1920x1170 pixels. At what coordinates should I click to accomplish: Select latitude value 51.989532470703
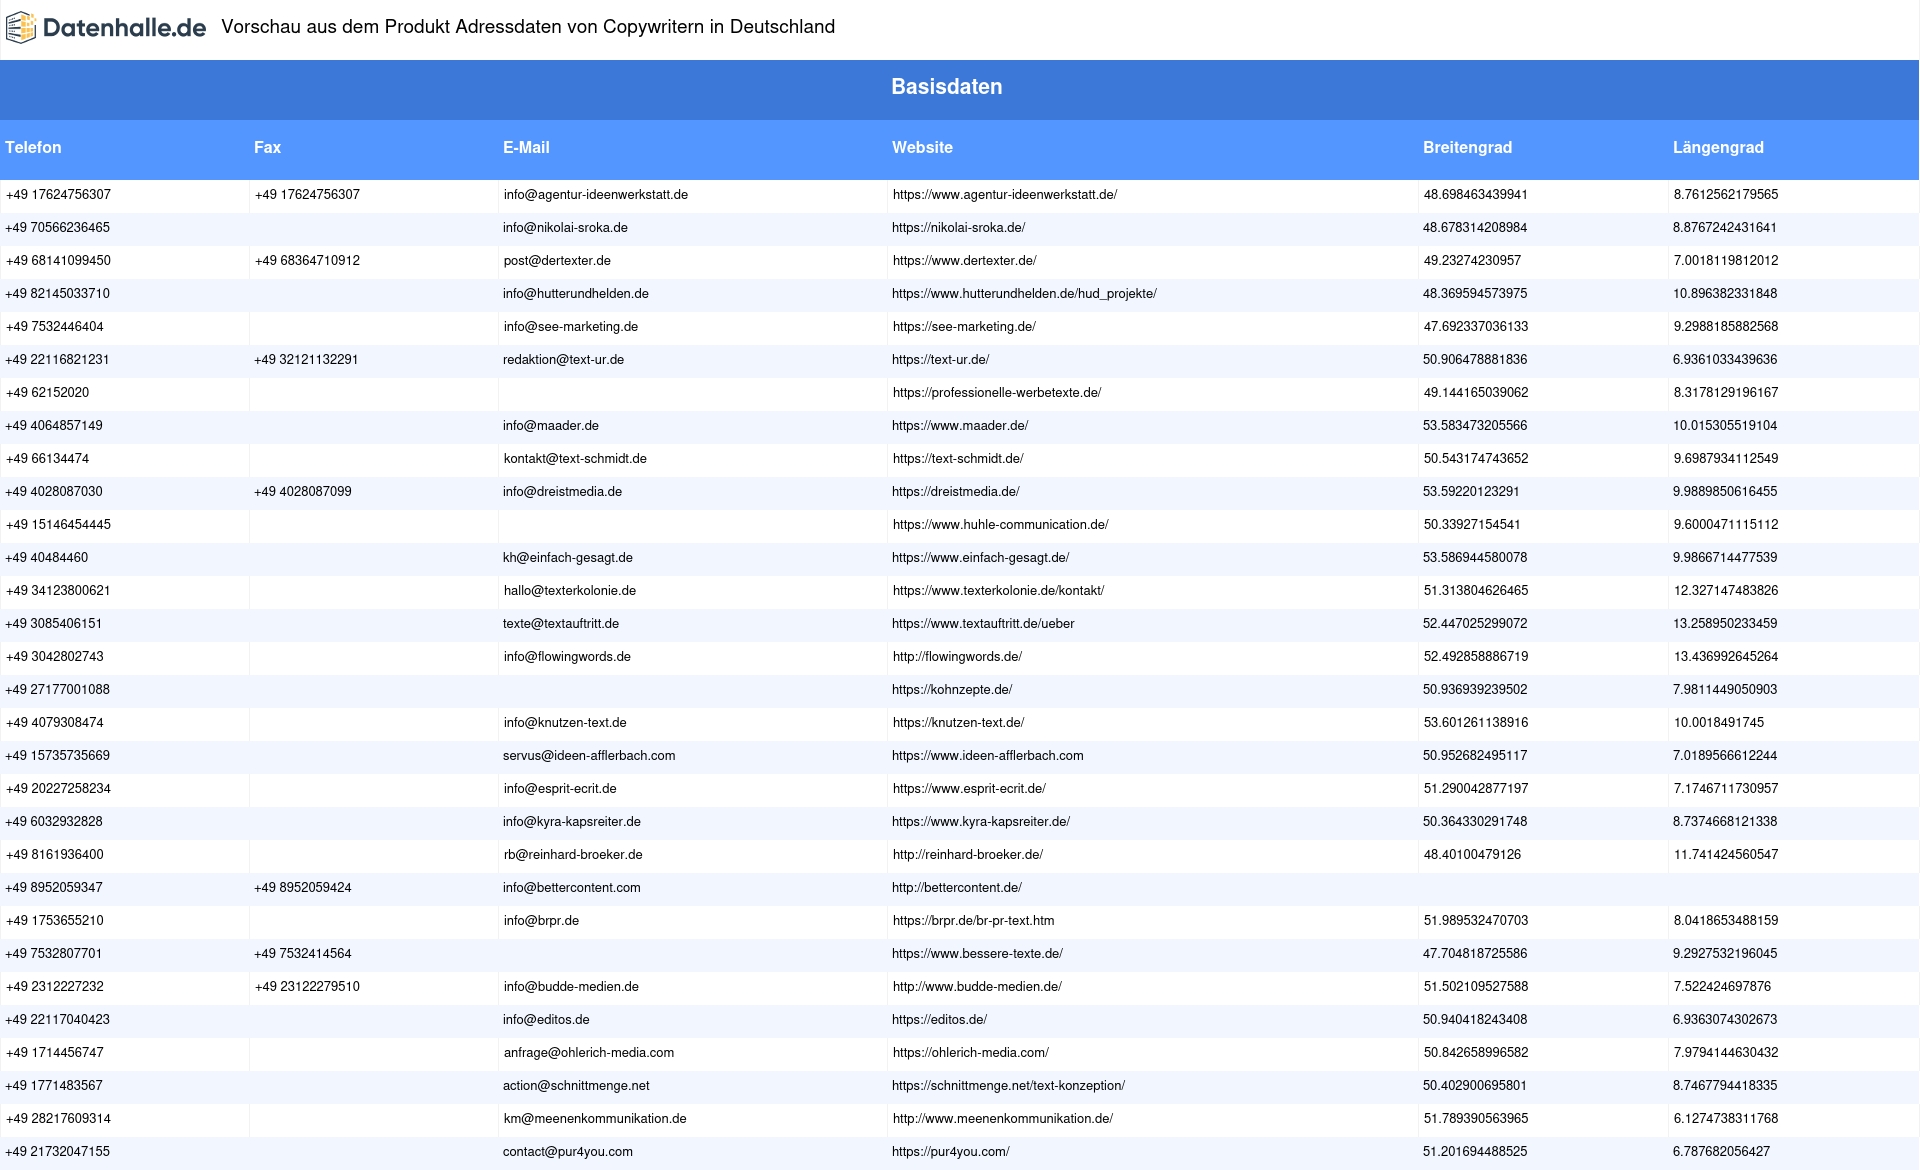1476,921
